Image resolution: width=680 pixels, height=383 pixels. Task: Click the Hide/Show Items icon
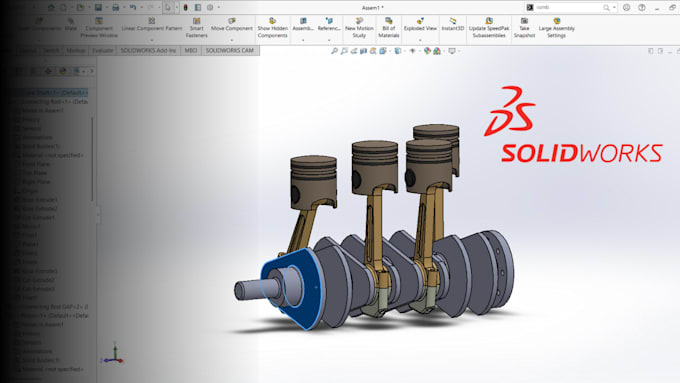coord(412,51)
